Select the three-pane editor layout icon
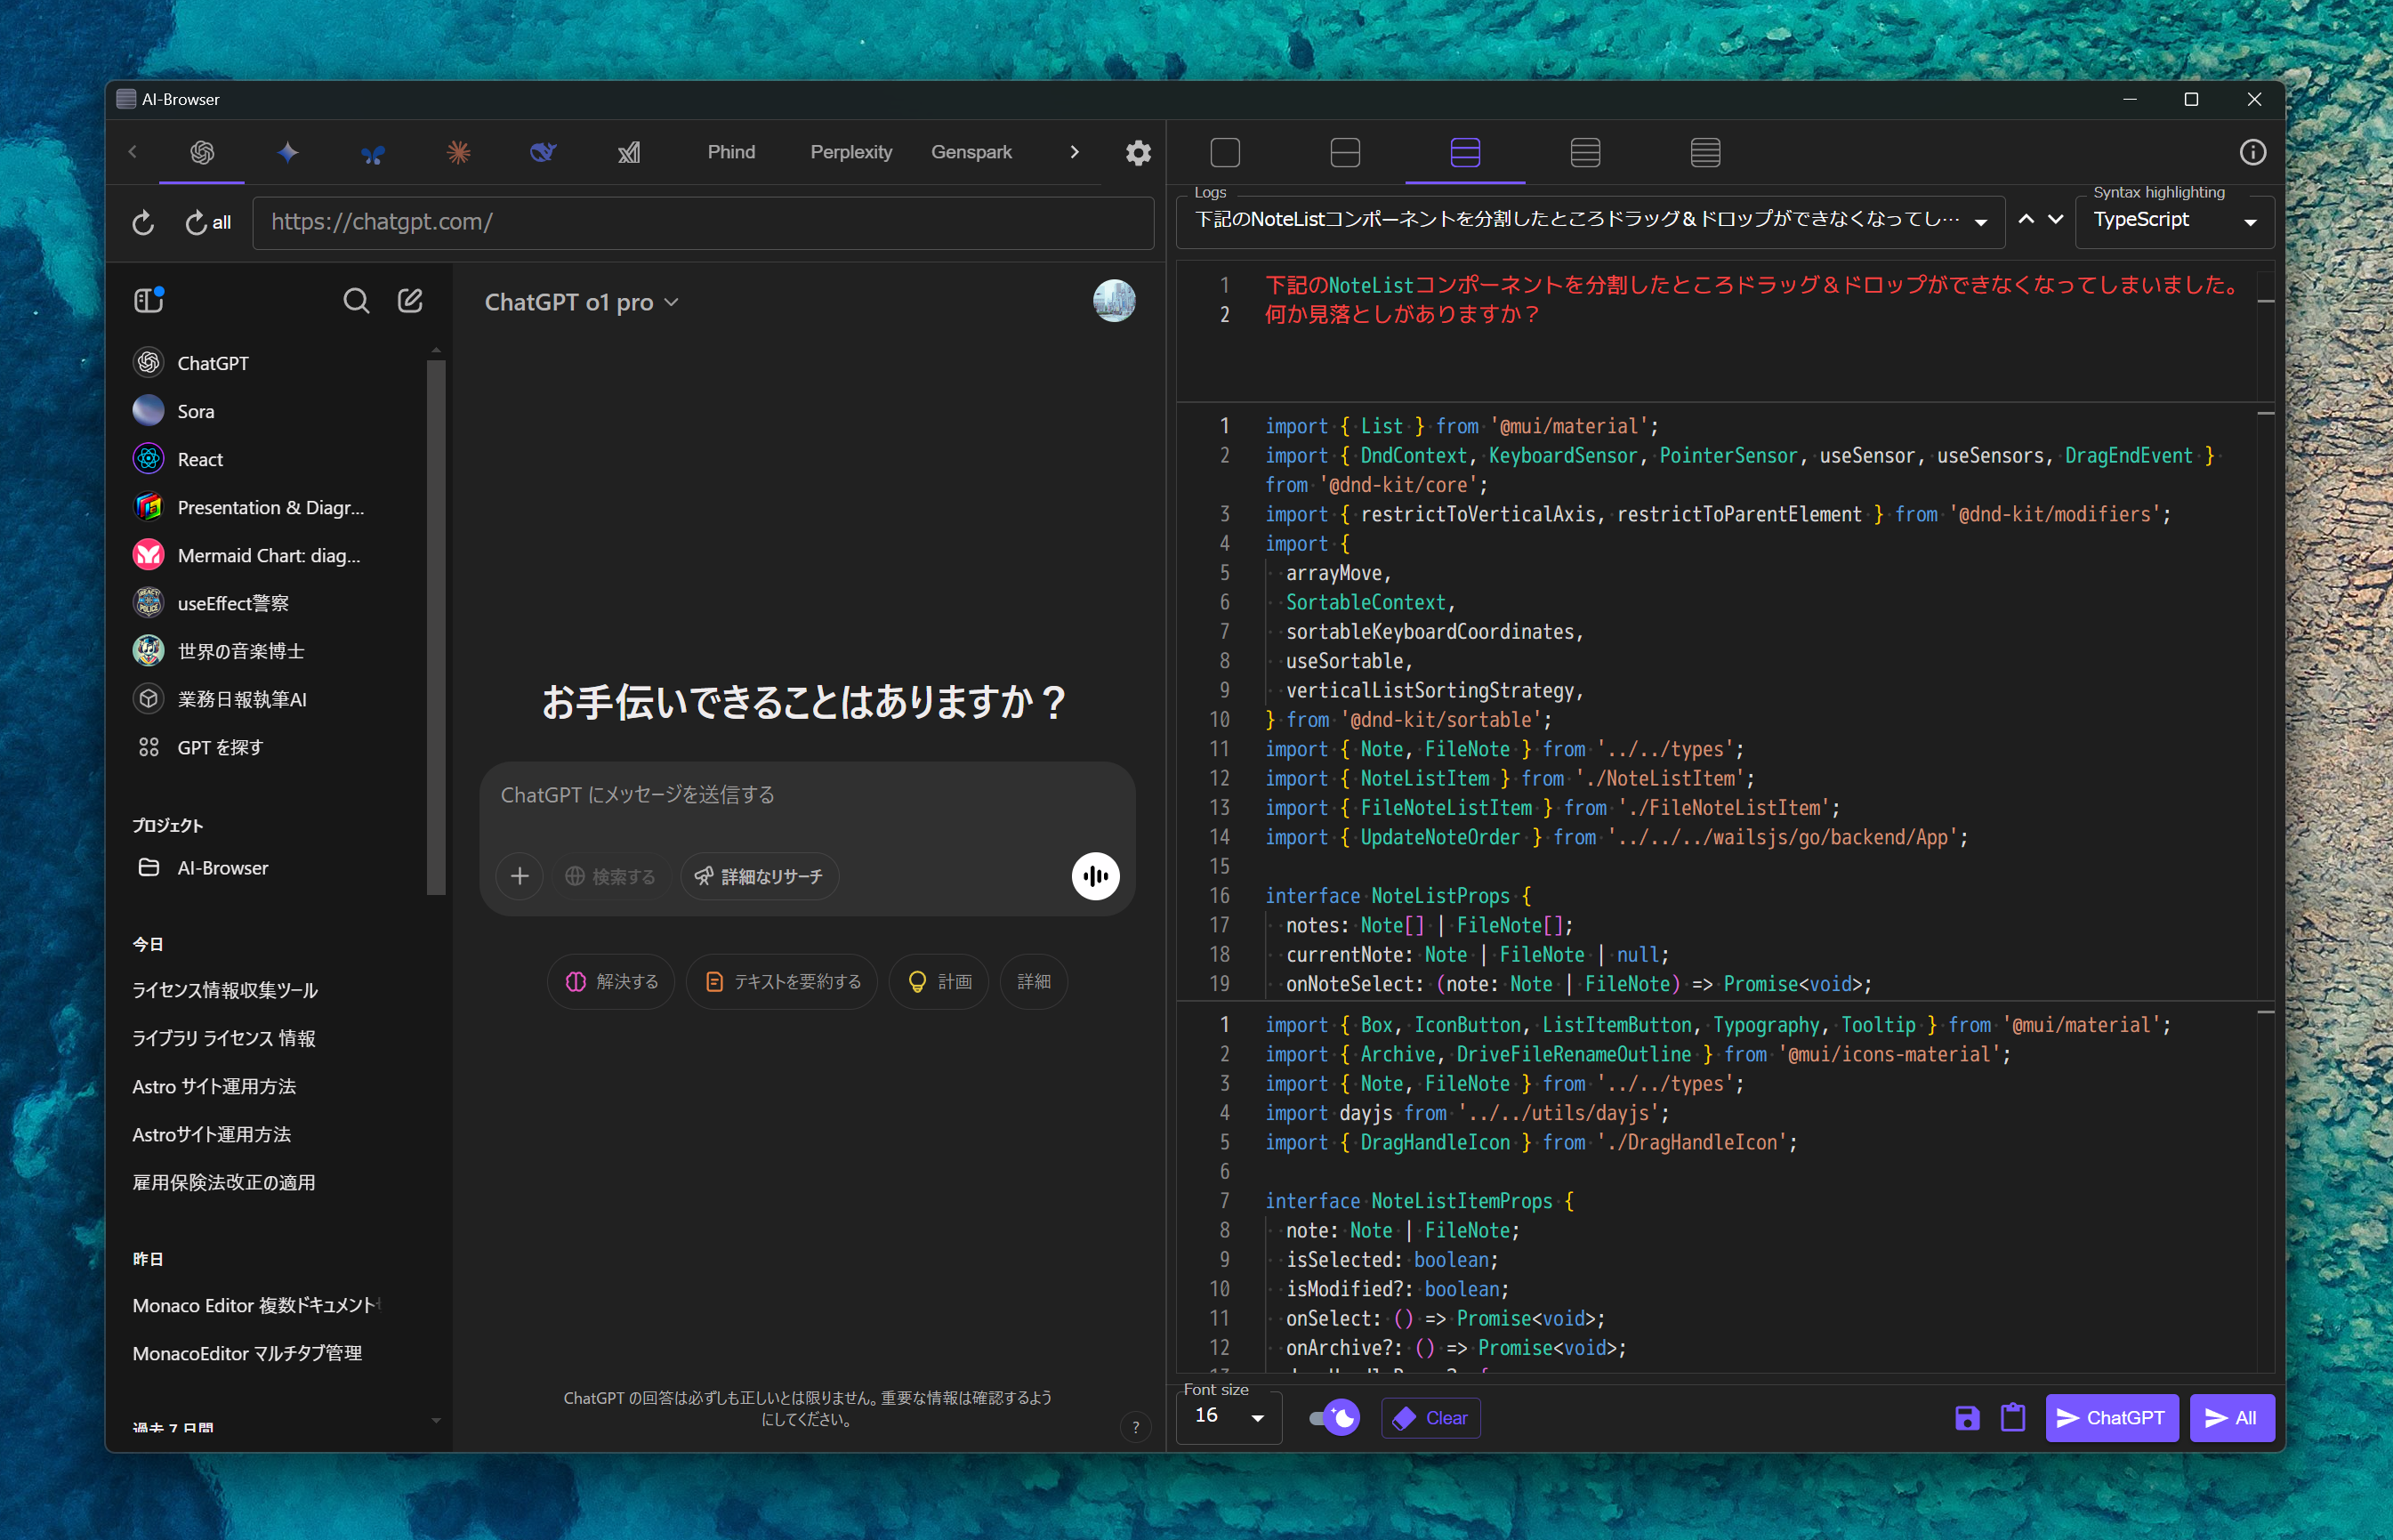Screen dimensions: 2393x1540 (1464, 153)
